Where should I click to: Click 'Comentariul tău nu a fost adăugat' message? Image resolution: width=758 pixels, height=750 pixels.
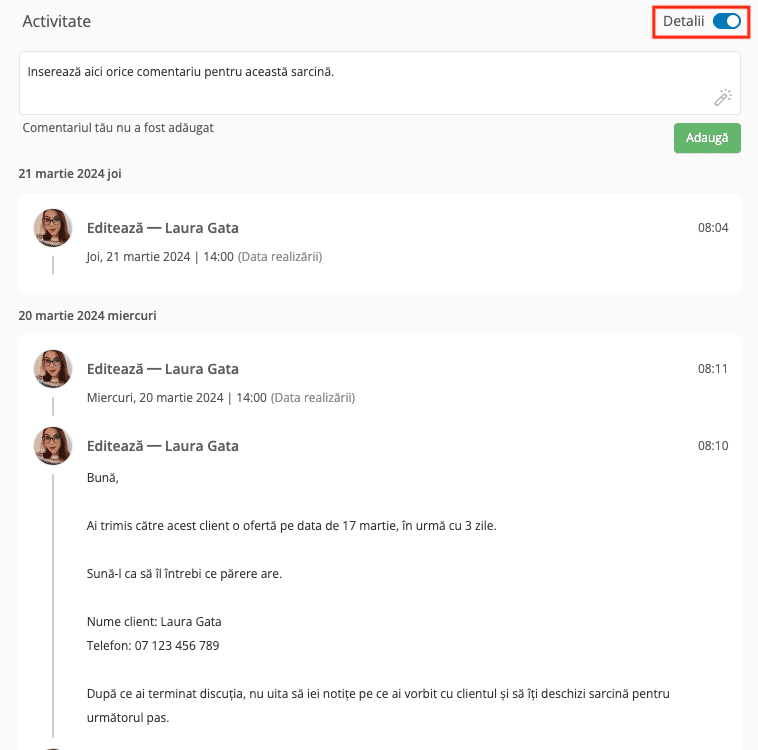118,128
